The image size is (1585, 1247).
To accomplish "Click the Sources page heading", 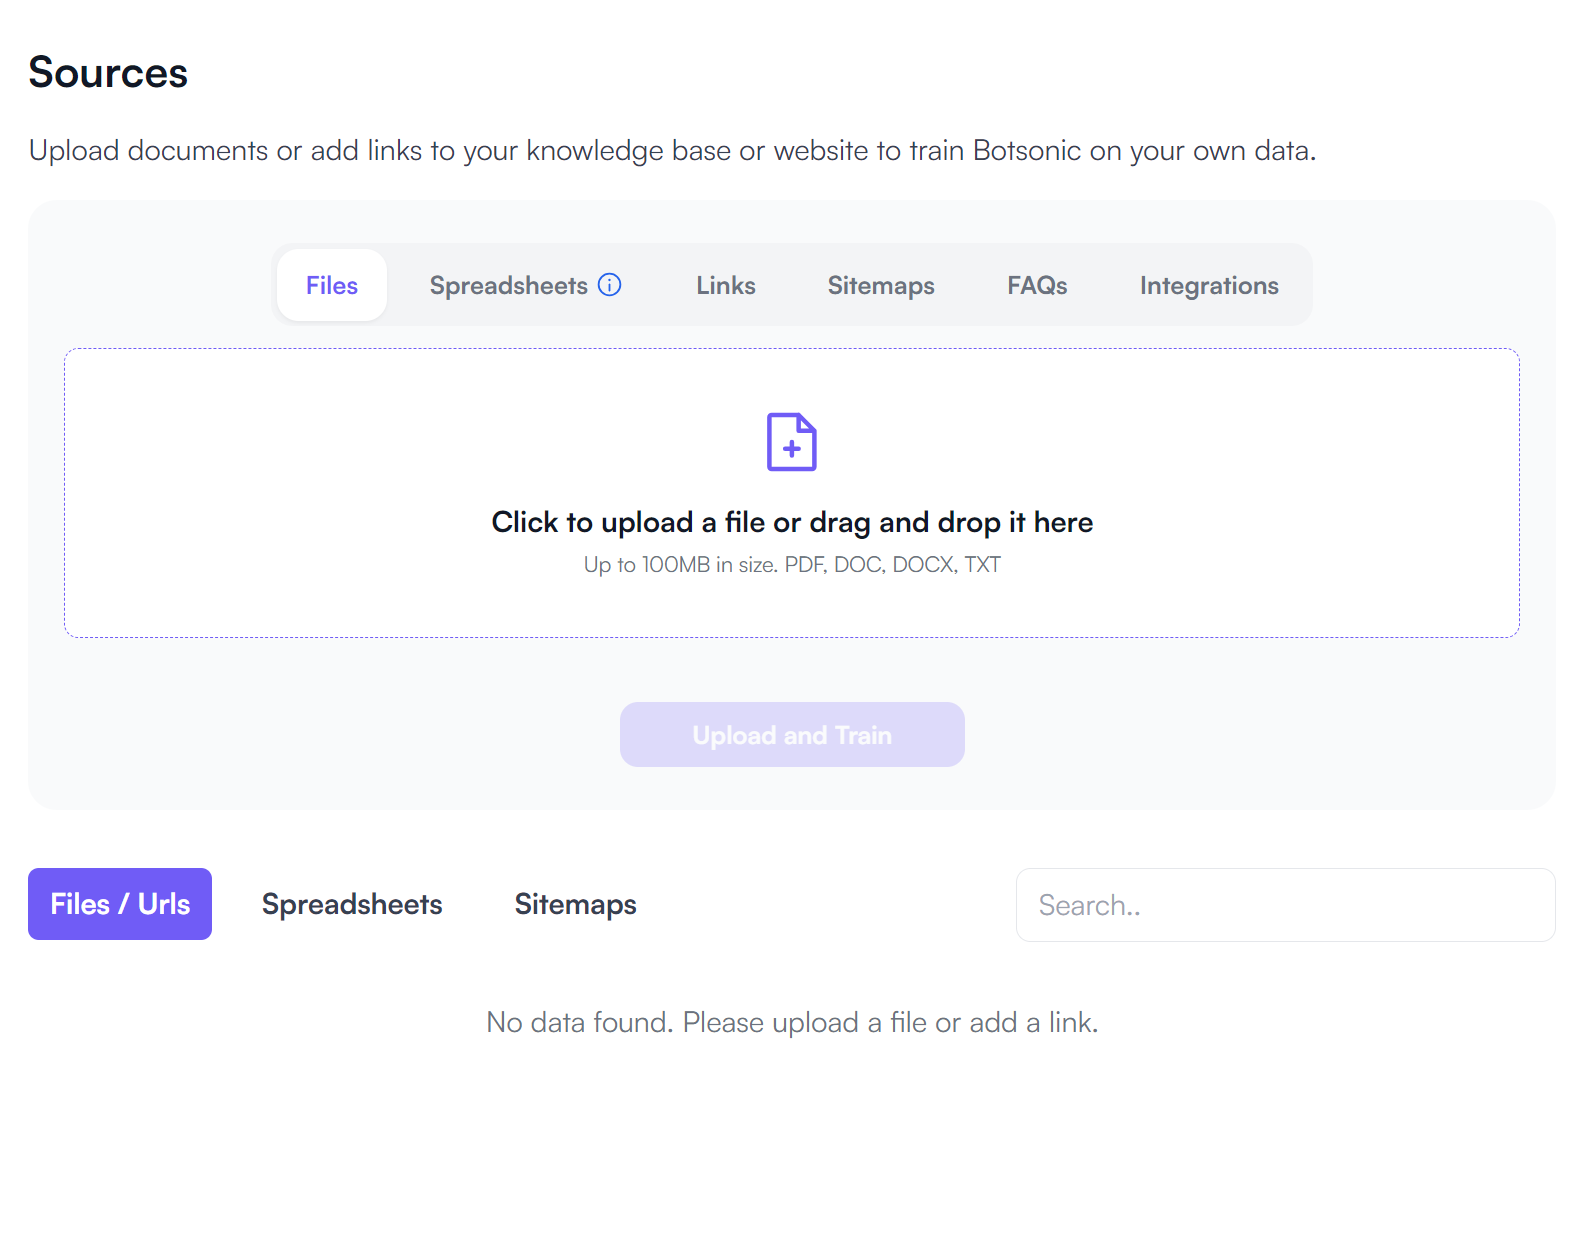I will (x=108, y=71).
